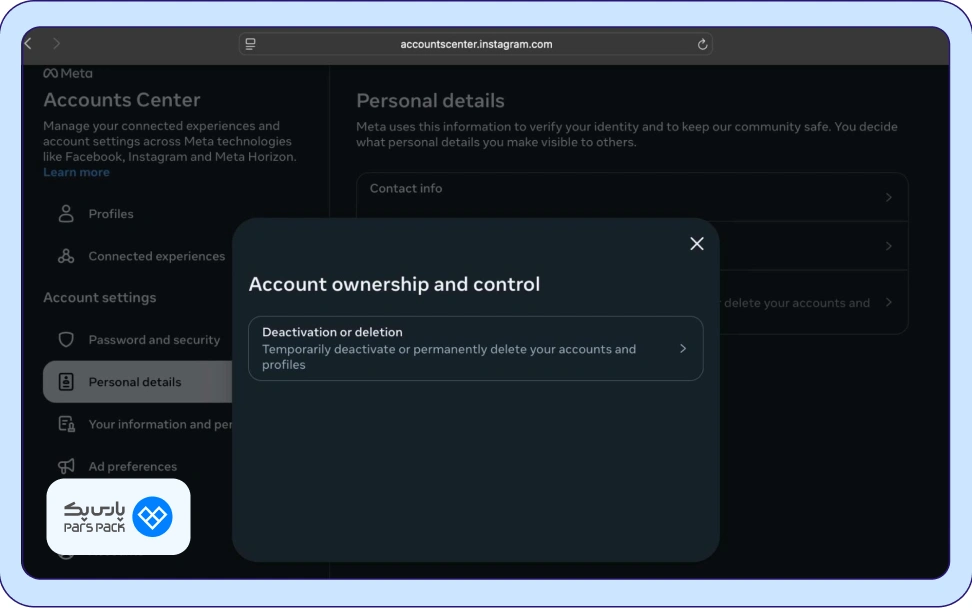Click the Profiles person icon in sidebar
The width and height of the screenshot is (972, 608).
click(x=66, y=214)
